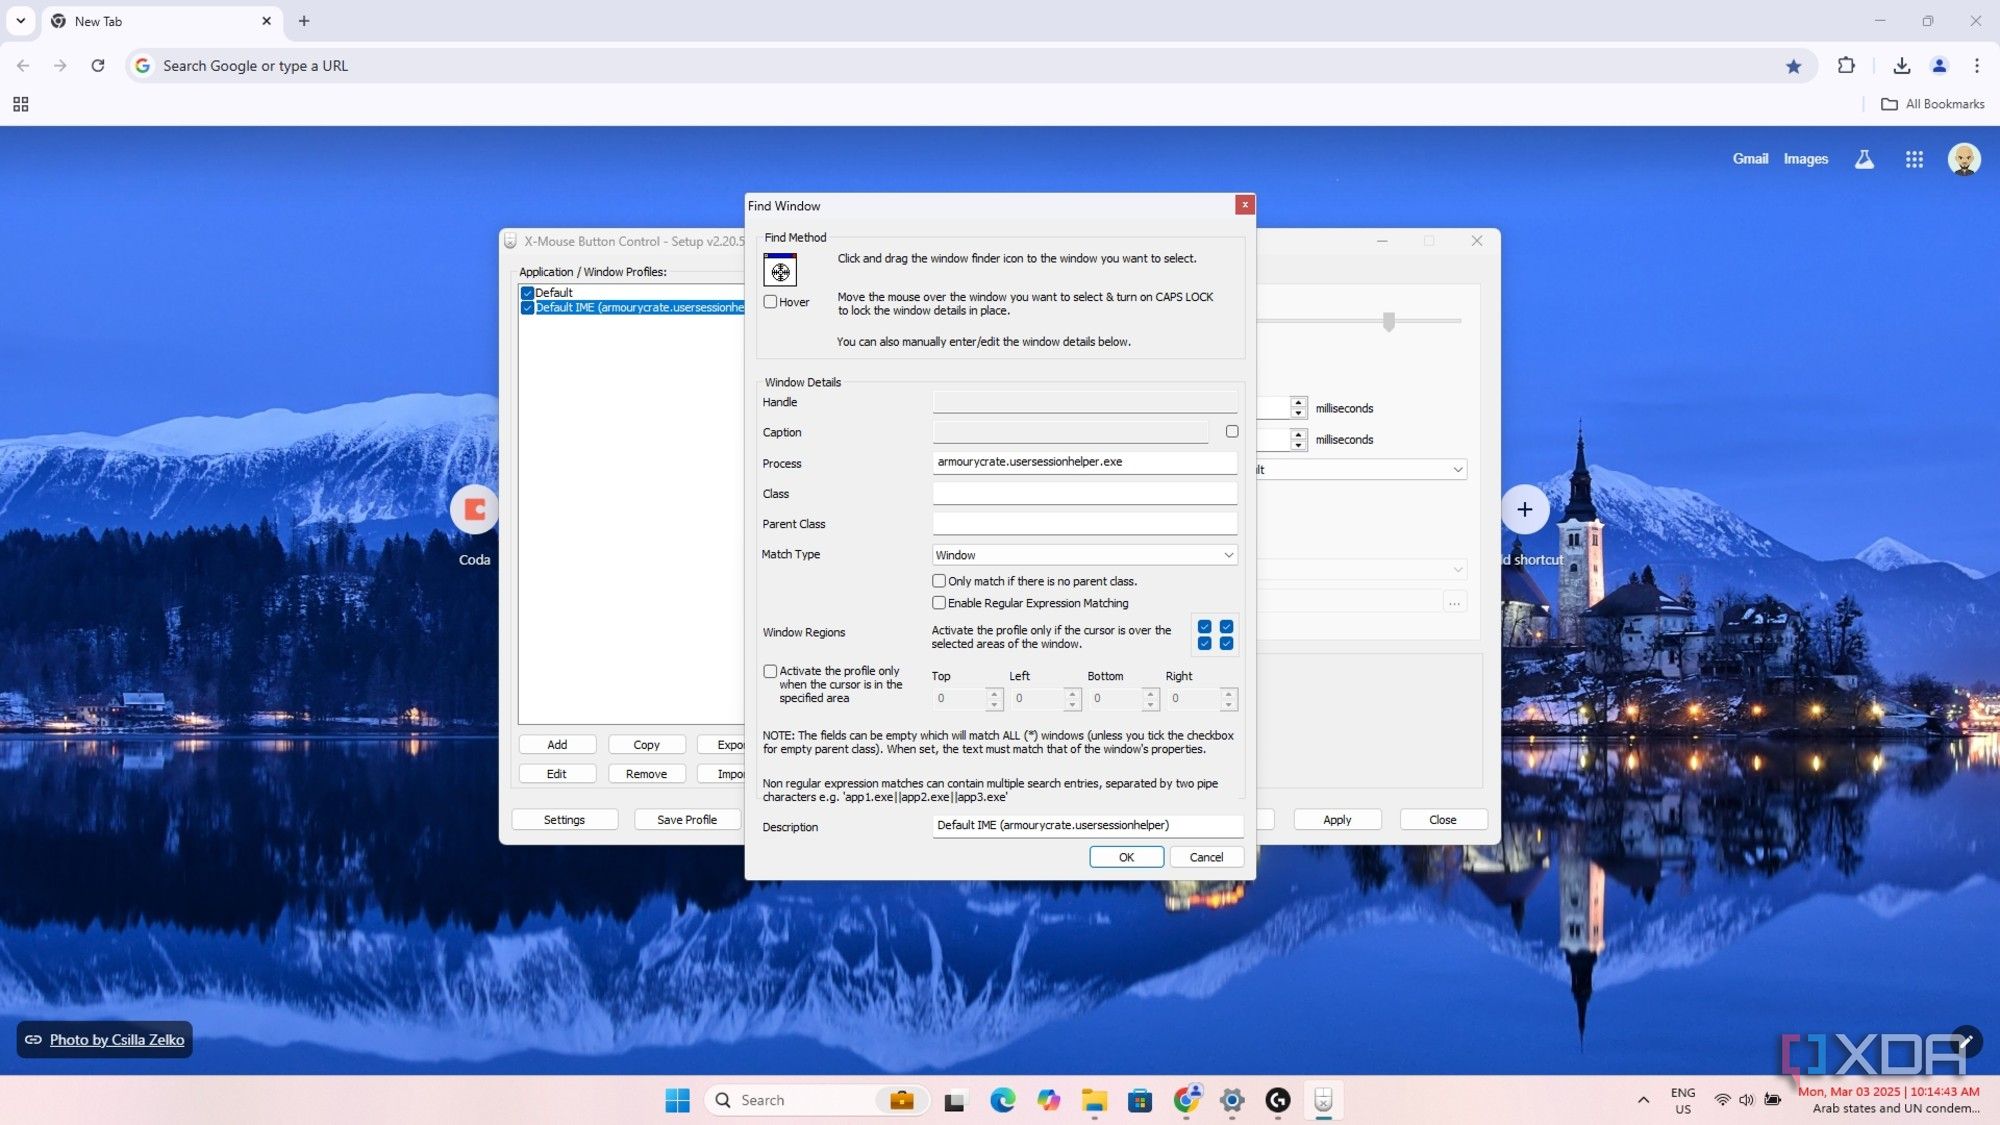
Task: Click into the Process input field
Action: [x=1085, y=462]
